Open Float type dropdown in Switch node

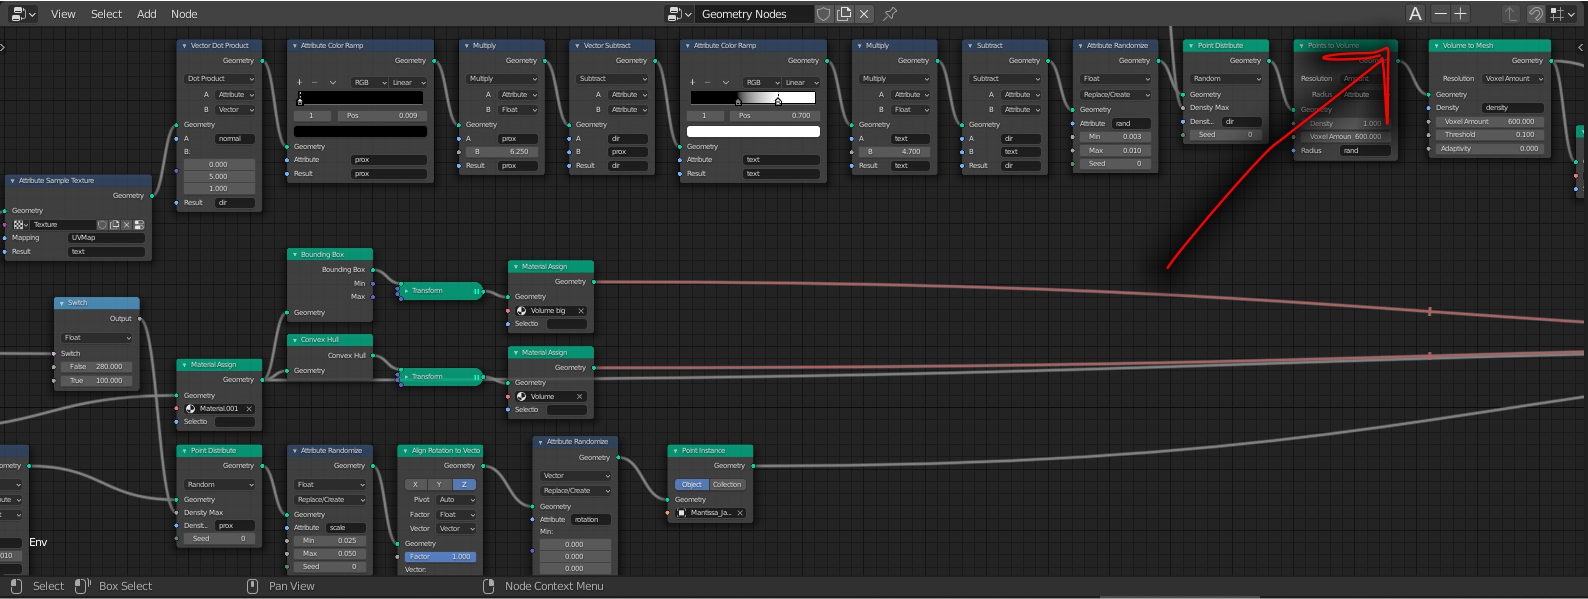point(97,338)
